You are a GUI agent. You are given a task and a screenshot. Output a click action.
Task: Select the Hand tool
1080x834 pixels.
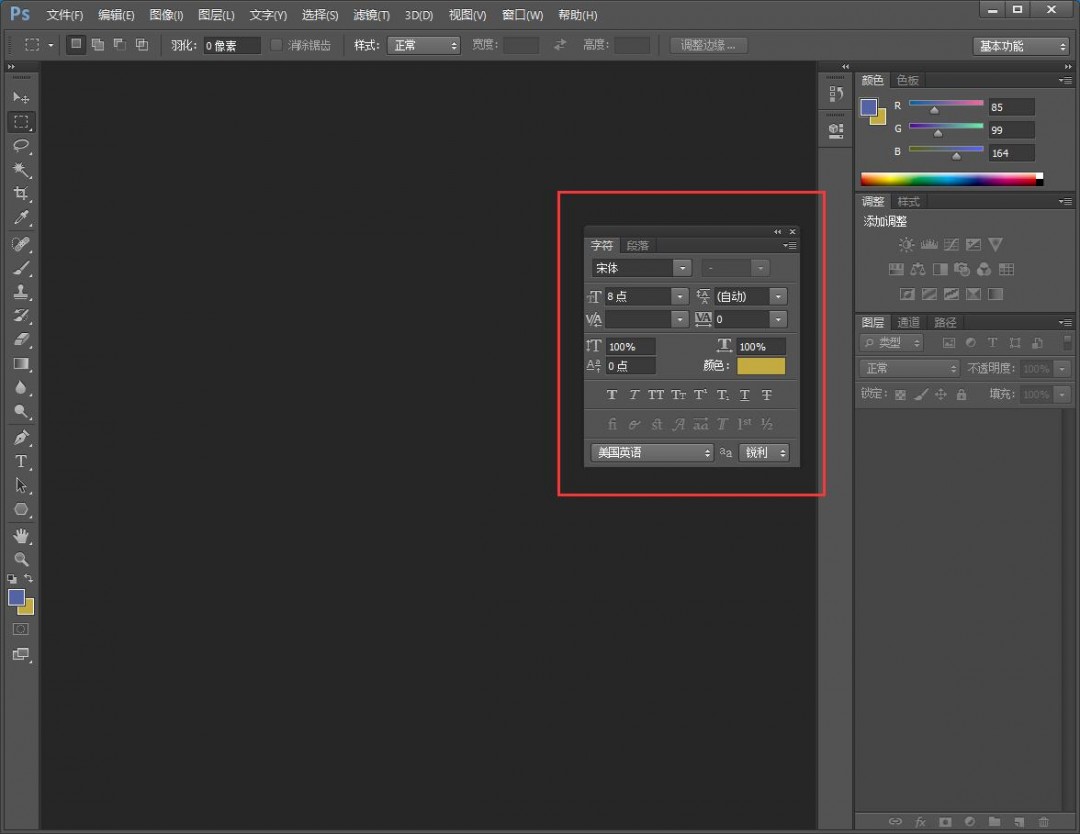tap(21, 536)
